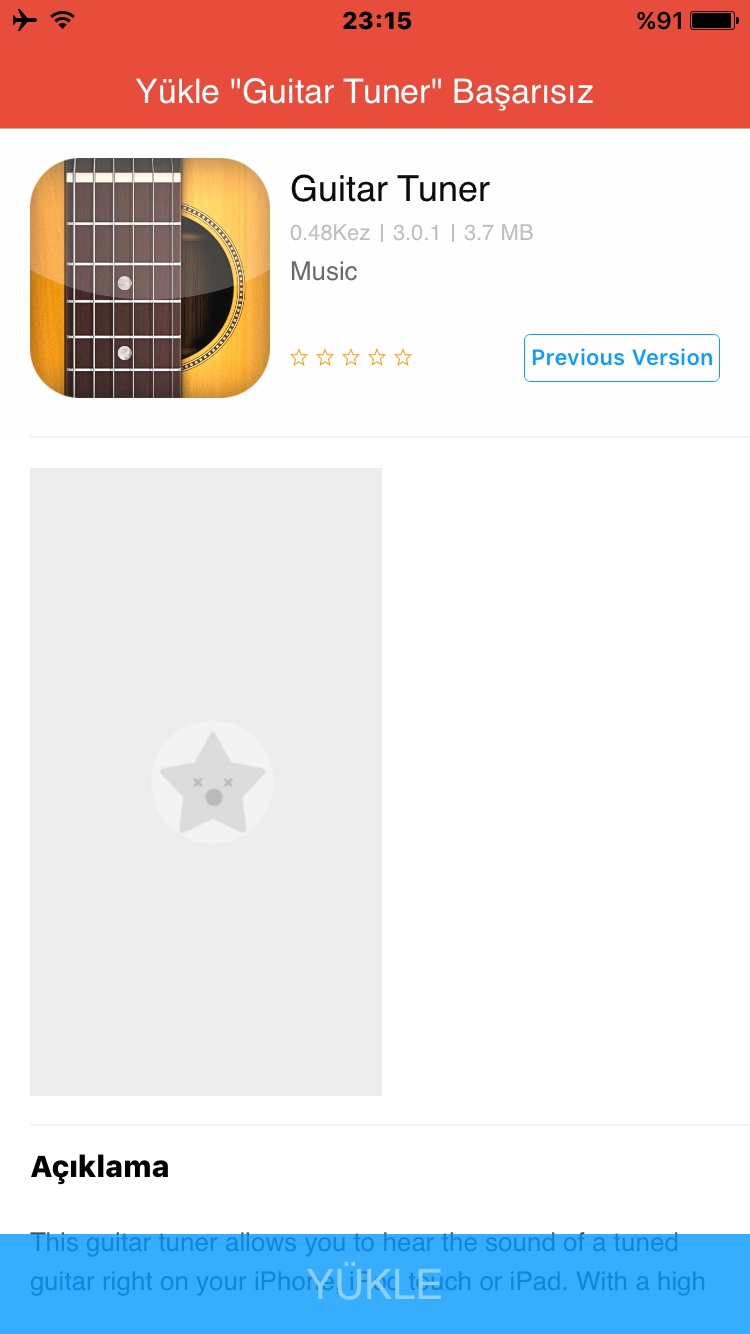Viewport: 750px width, 1334px height.
Task: Tap the gray screenshot placeholder thumbnail
Action: tap(206, 782)
